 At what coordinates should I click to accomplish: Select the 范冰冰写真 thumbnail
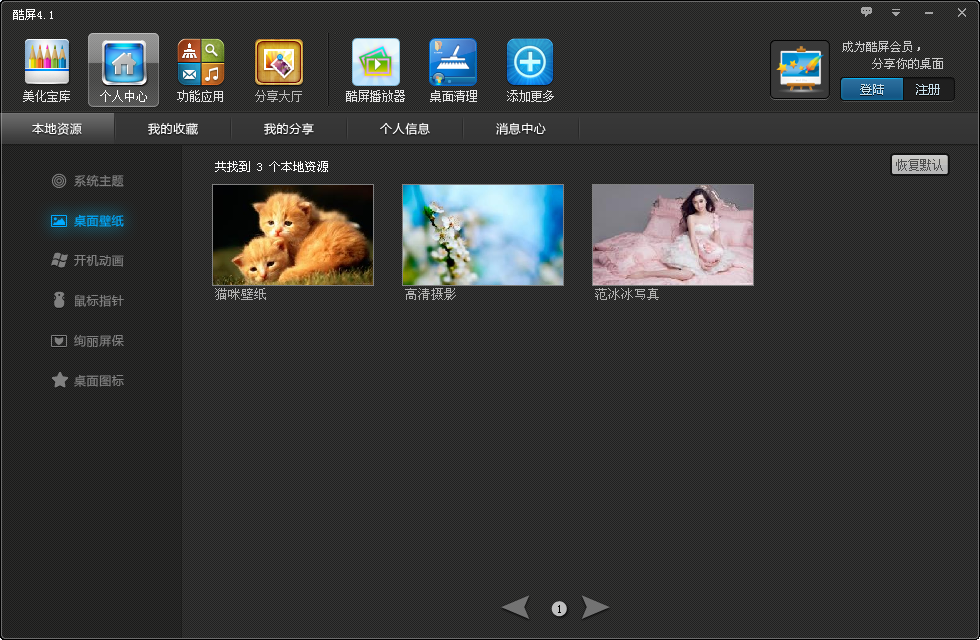click(673, 235)
